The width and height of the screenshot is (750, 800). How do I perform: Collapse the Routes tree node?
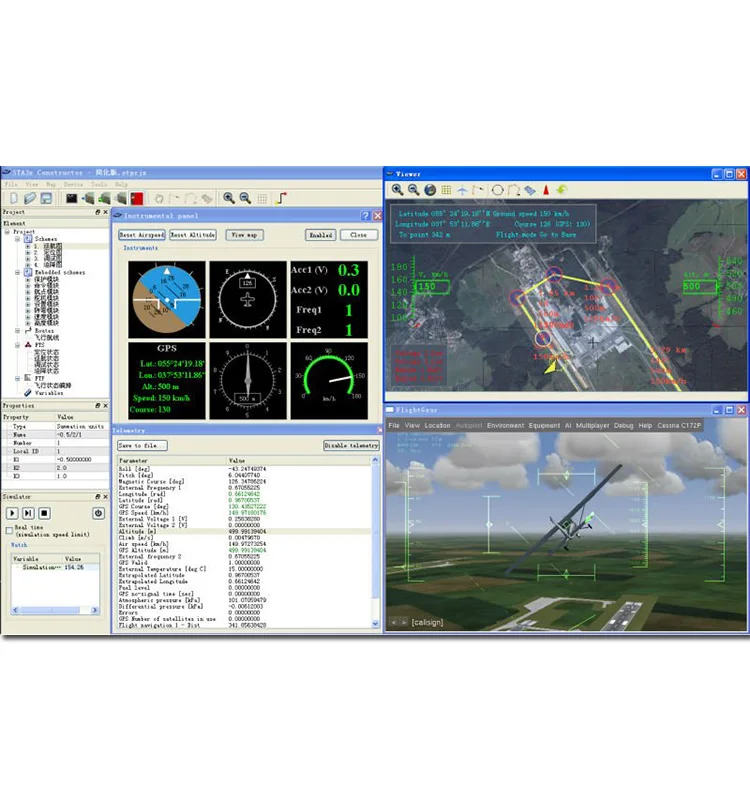17,331
